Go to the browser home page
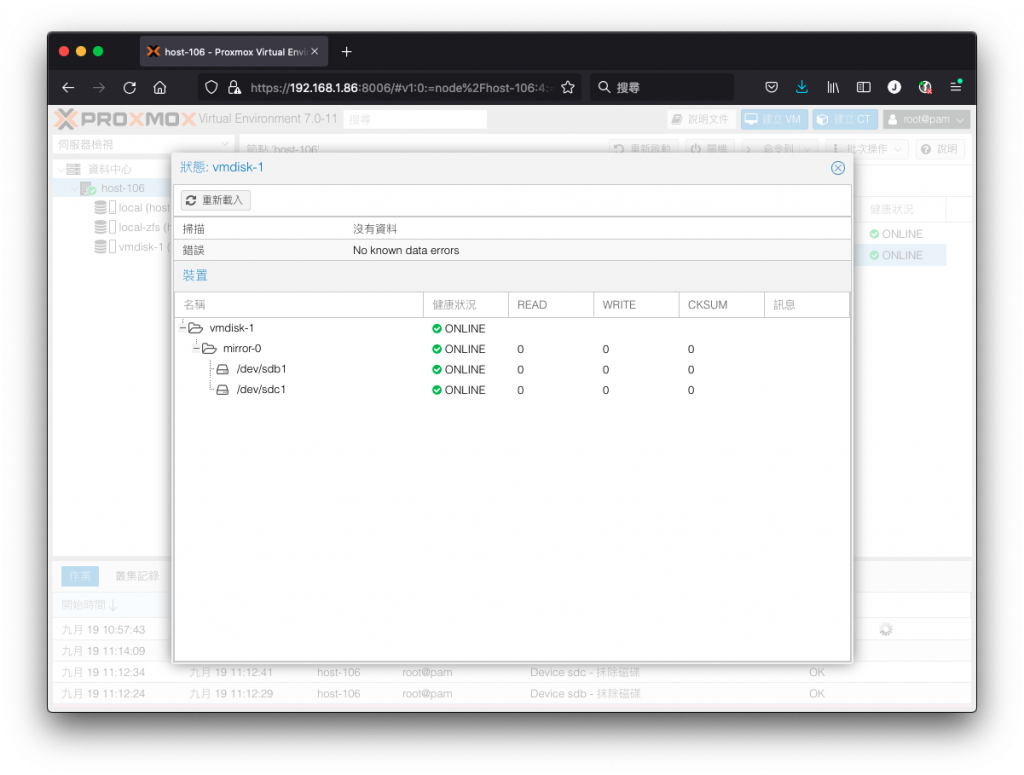 coord(160,87)
